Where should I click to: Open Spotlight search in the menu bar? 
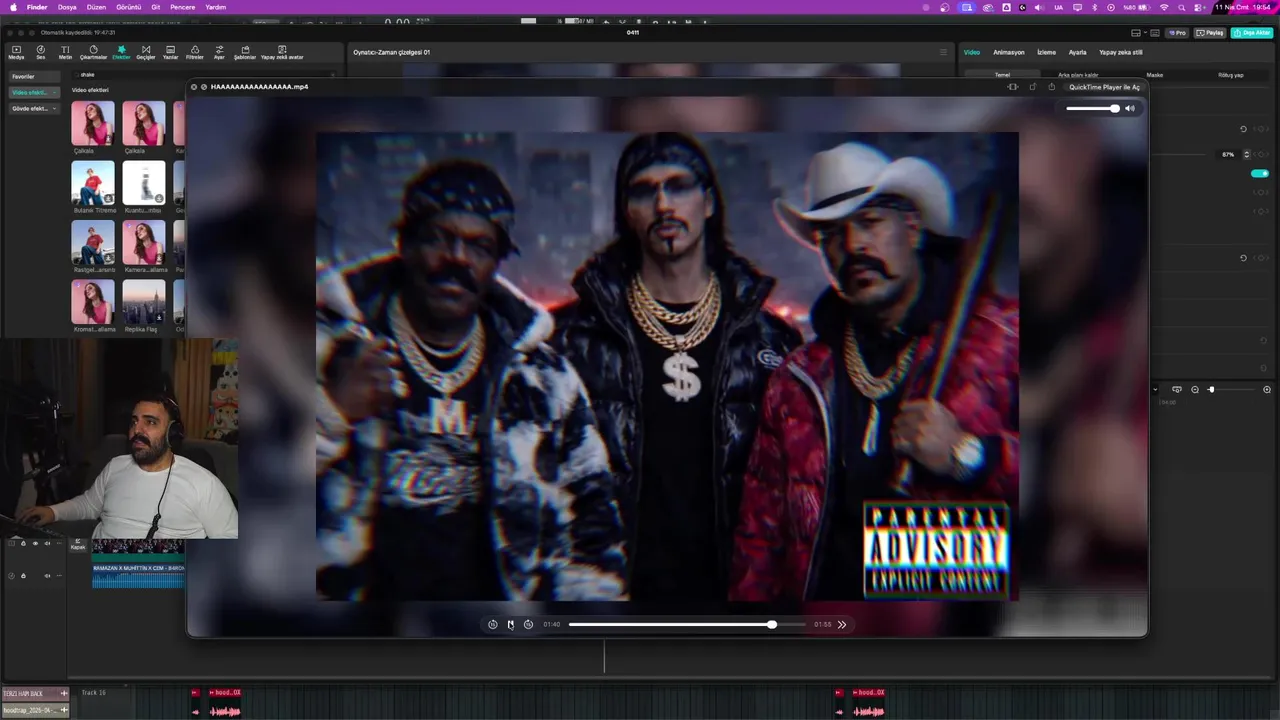coord(1181,7)
